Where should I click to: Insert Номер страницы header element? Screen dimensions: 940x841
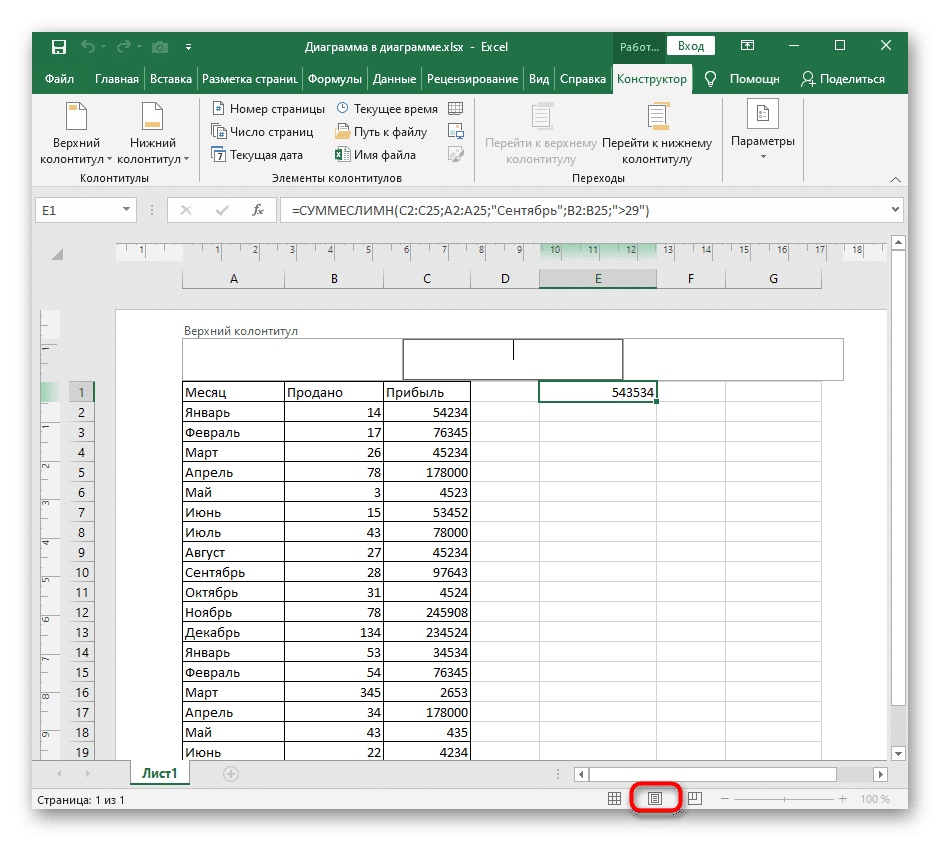(x=267, y=109)
